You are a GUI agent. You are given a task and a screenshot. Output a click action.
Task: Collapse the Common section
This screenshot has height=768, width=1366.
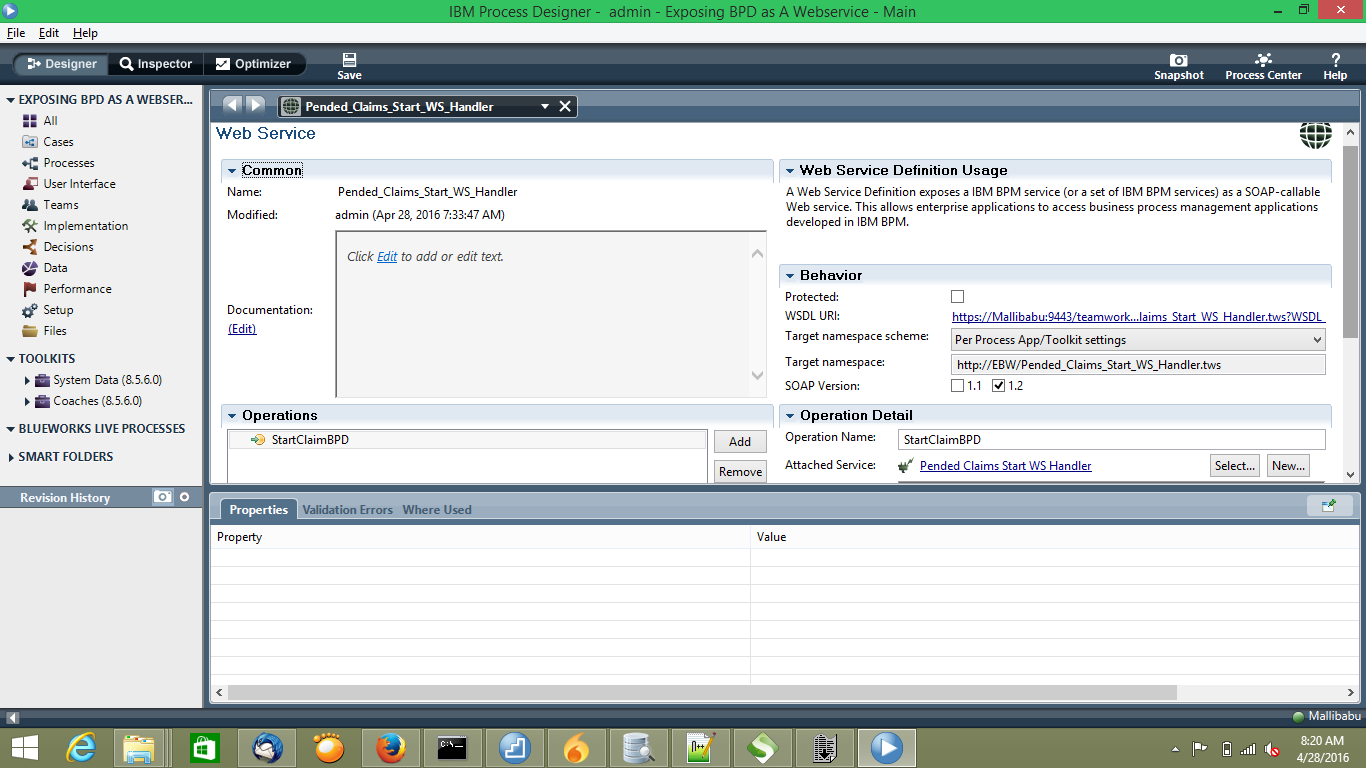(232, 170)
